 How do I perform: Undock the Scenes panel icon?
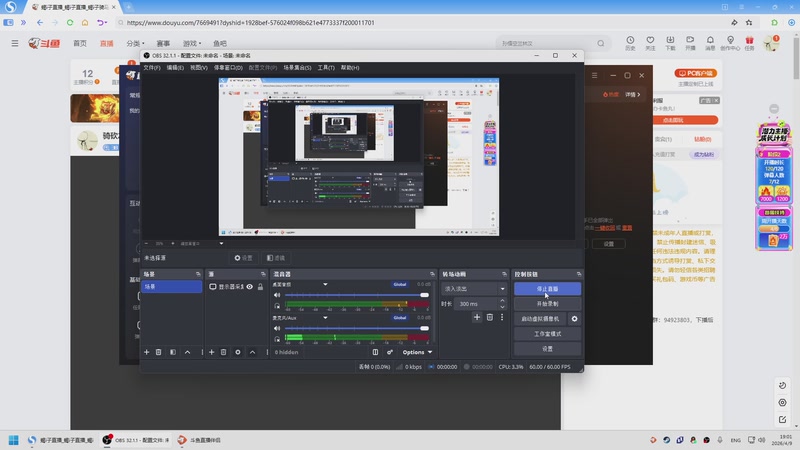click(x=198, y=274)
